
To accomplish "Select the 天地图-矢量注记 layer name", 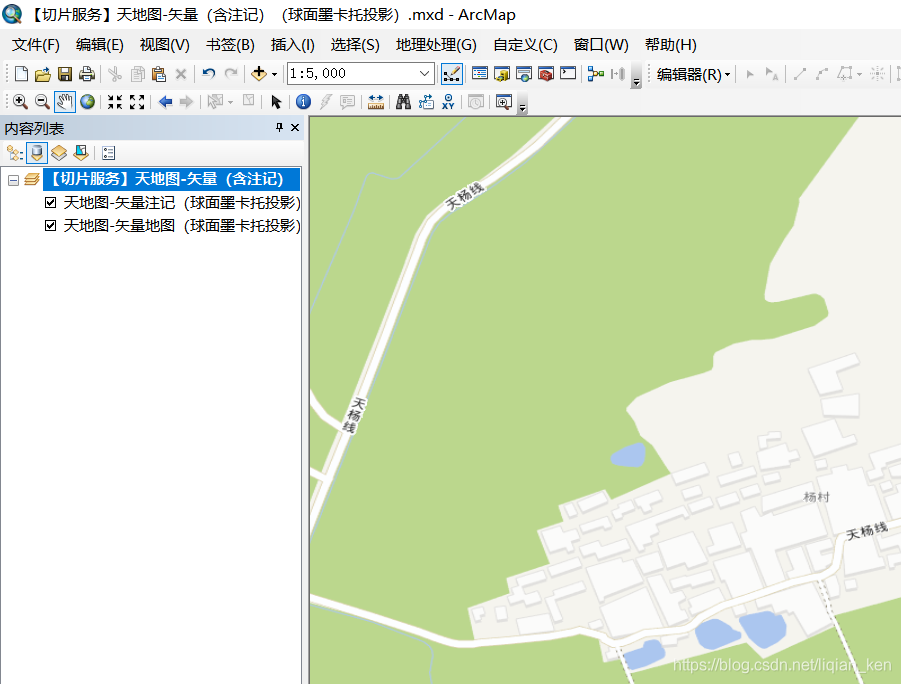I will click(182, 202).
